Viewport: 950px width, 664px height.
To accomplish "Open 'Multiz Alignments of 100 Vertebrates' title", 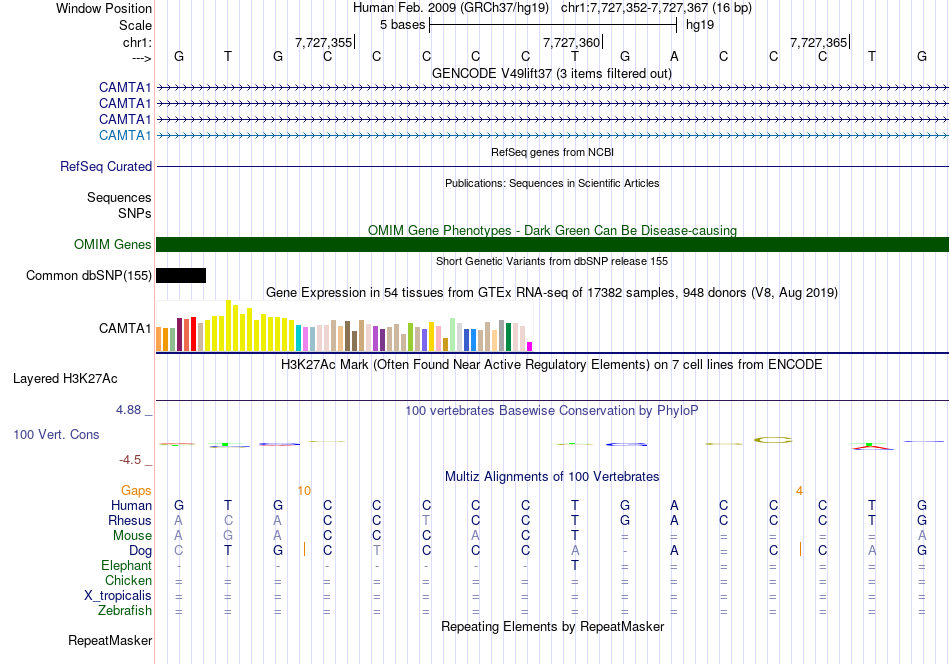I will pyautogui.click(x=552, y=476).
